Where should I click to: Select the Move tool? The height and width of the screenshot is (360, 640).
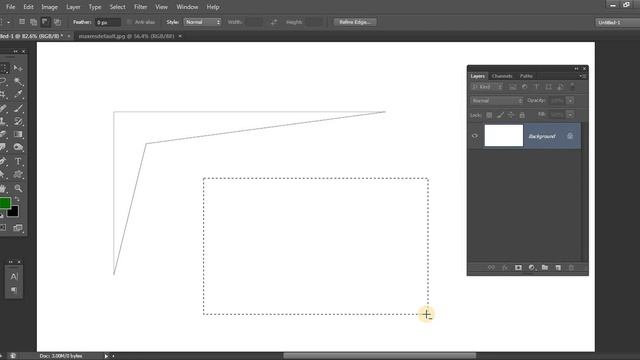(x=18, y=68)
